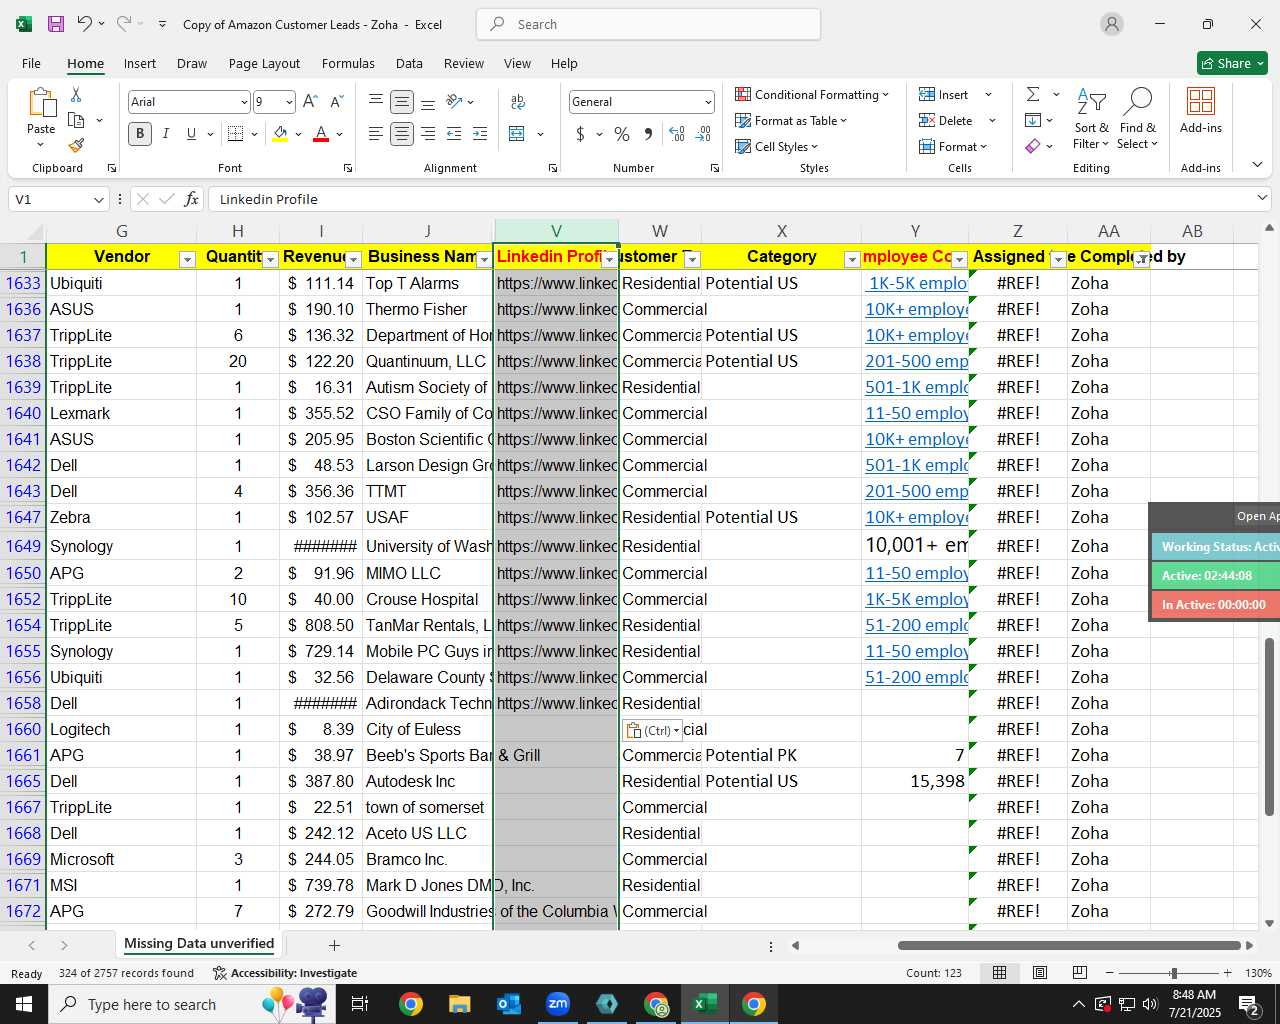Switch to Page Layout view in status bar

tap(1040, 973)
